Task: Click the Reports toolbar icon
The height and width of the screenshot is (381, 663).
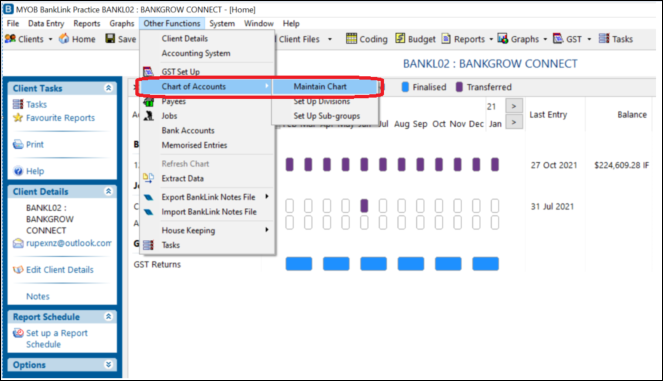Action: (x=446, y=39)
